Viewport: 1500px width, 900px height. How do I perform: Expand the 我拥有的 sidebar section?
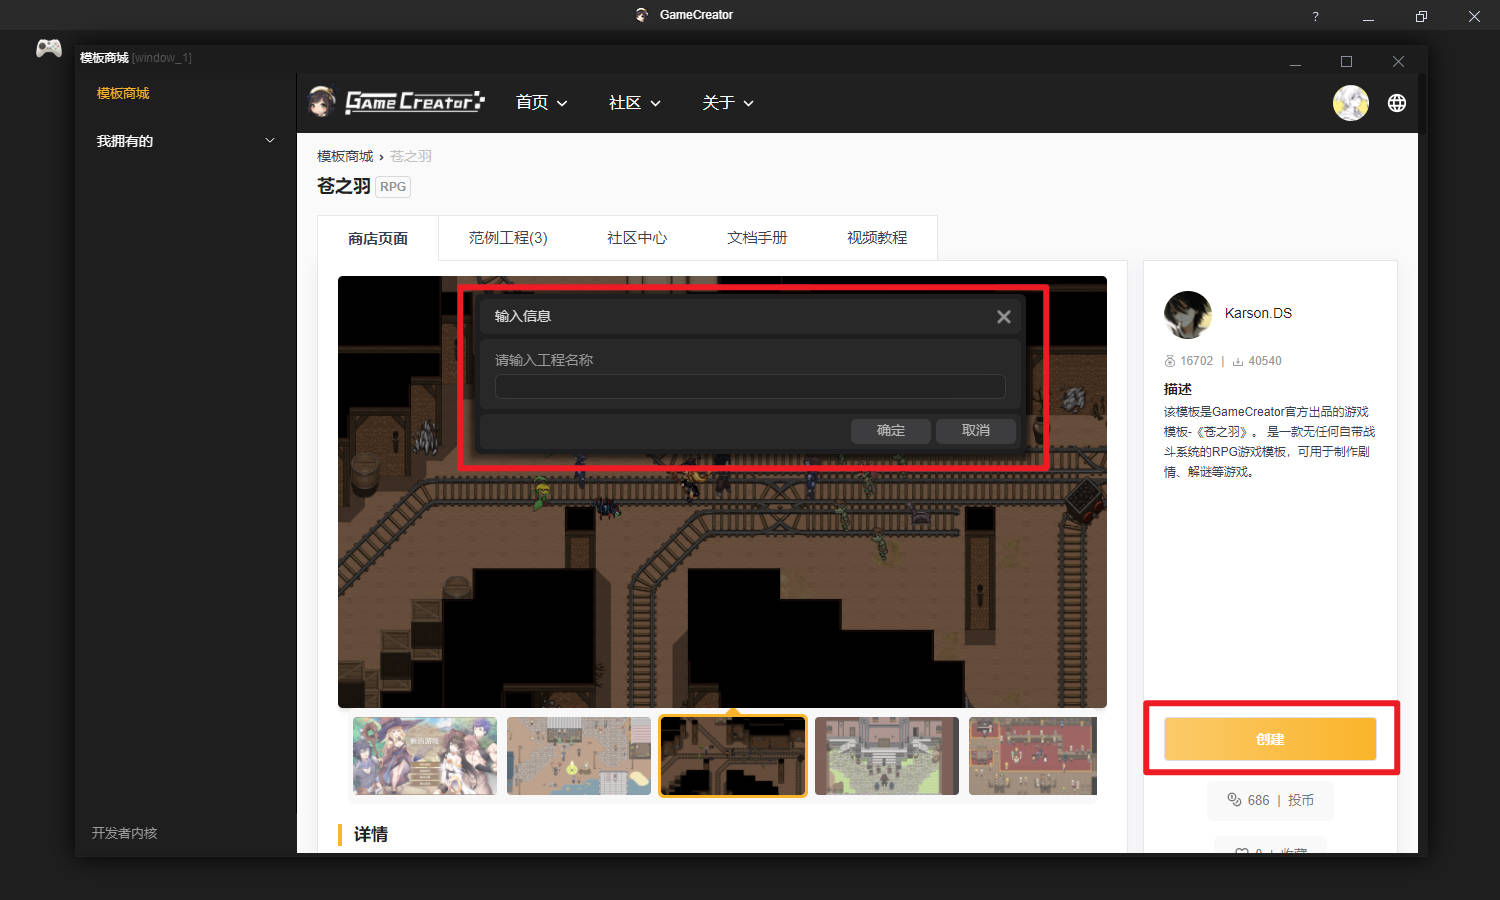[184, 141]
